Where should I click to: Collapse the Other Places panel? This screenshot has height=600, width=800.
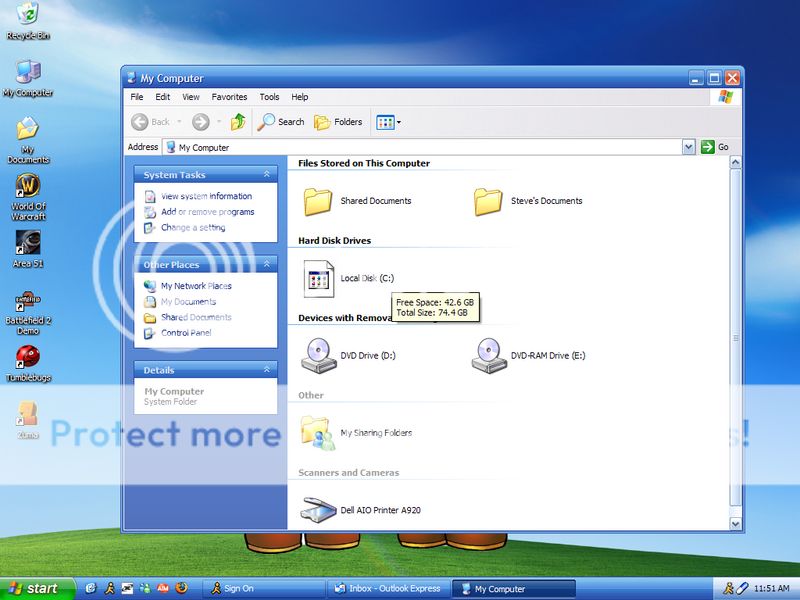click(x=267, y=265)
